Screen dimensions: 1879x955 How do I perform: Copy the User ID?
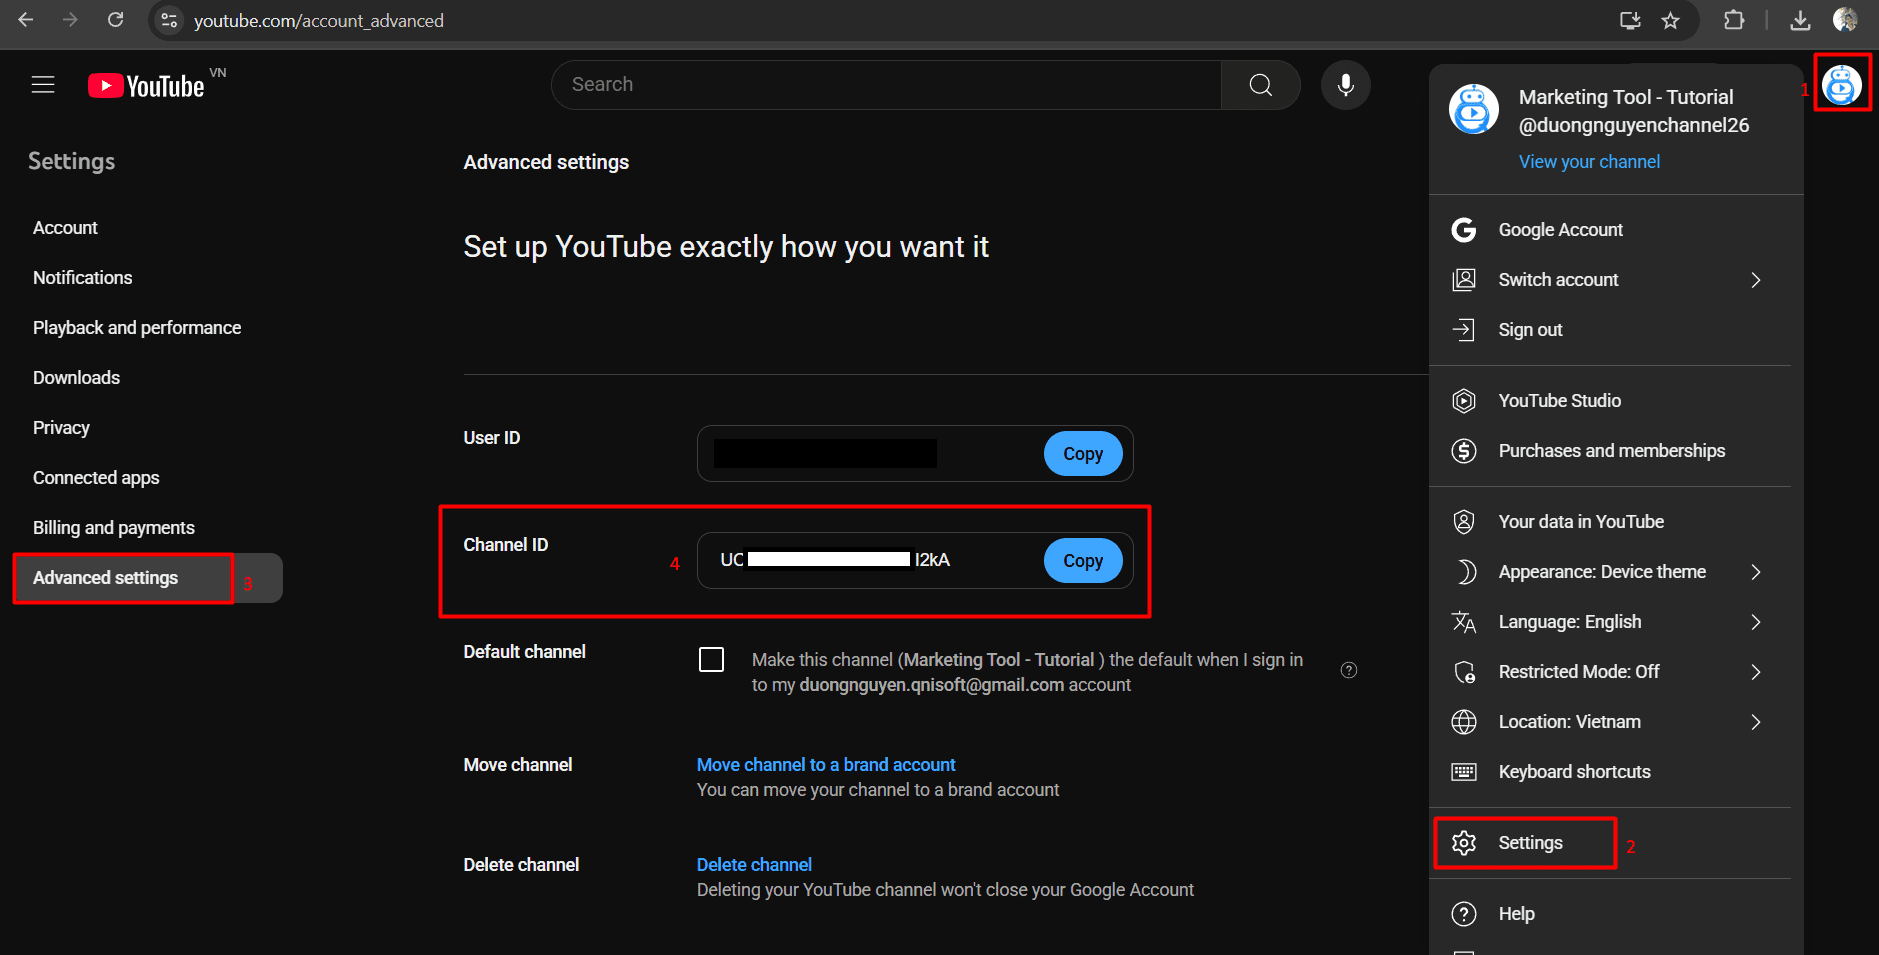1083,454
